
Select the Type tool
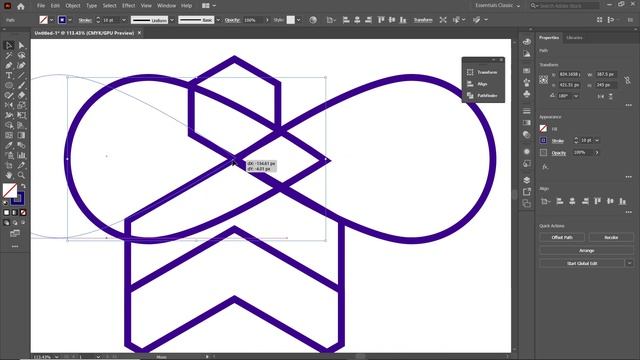pyautogui.click(x=9, y=76)
